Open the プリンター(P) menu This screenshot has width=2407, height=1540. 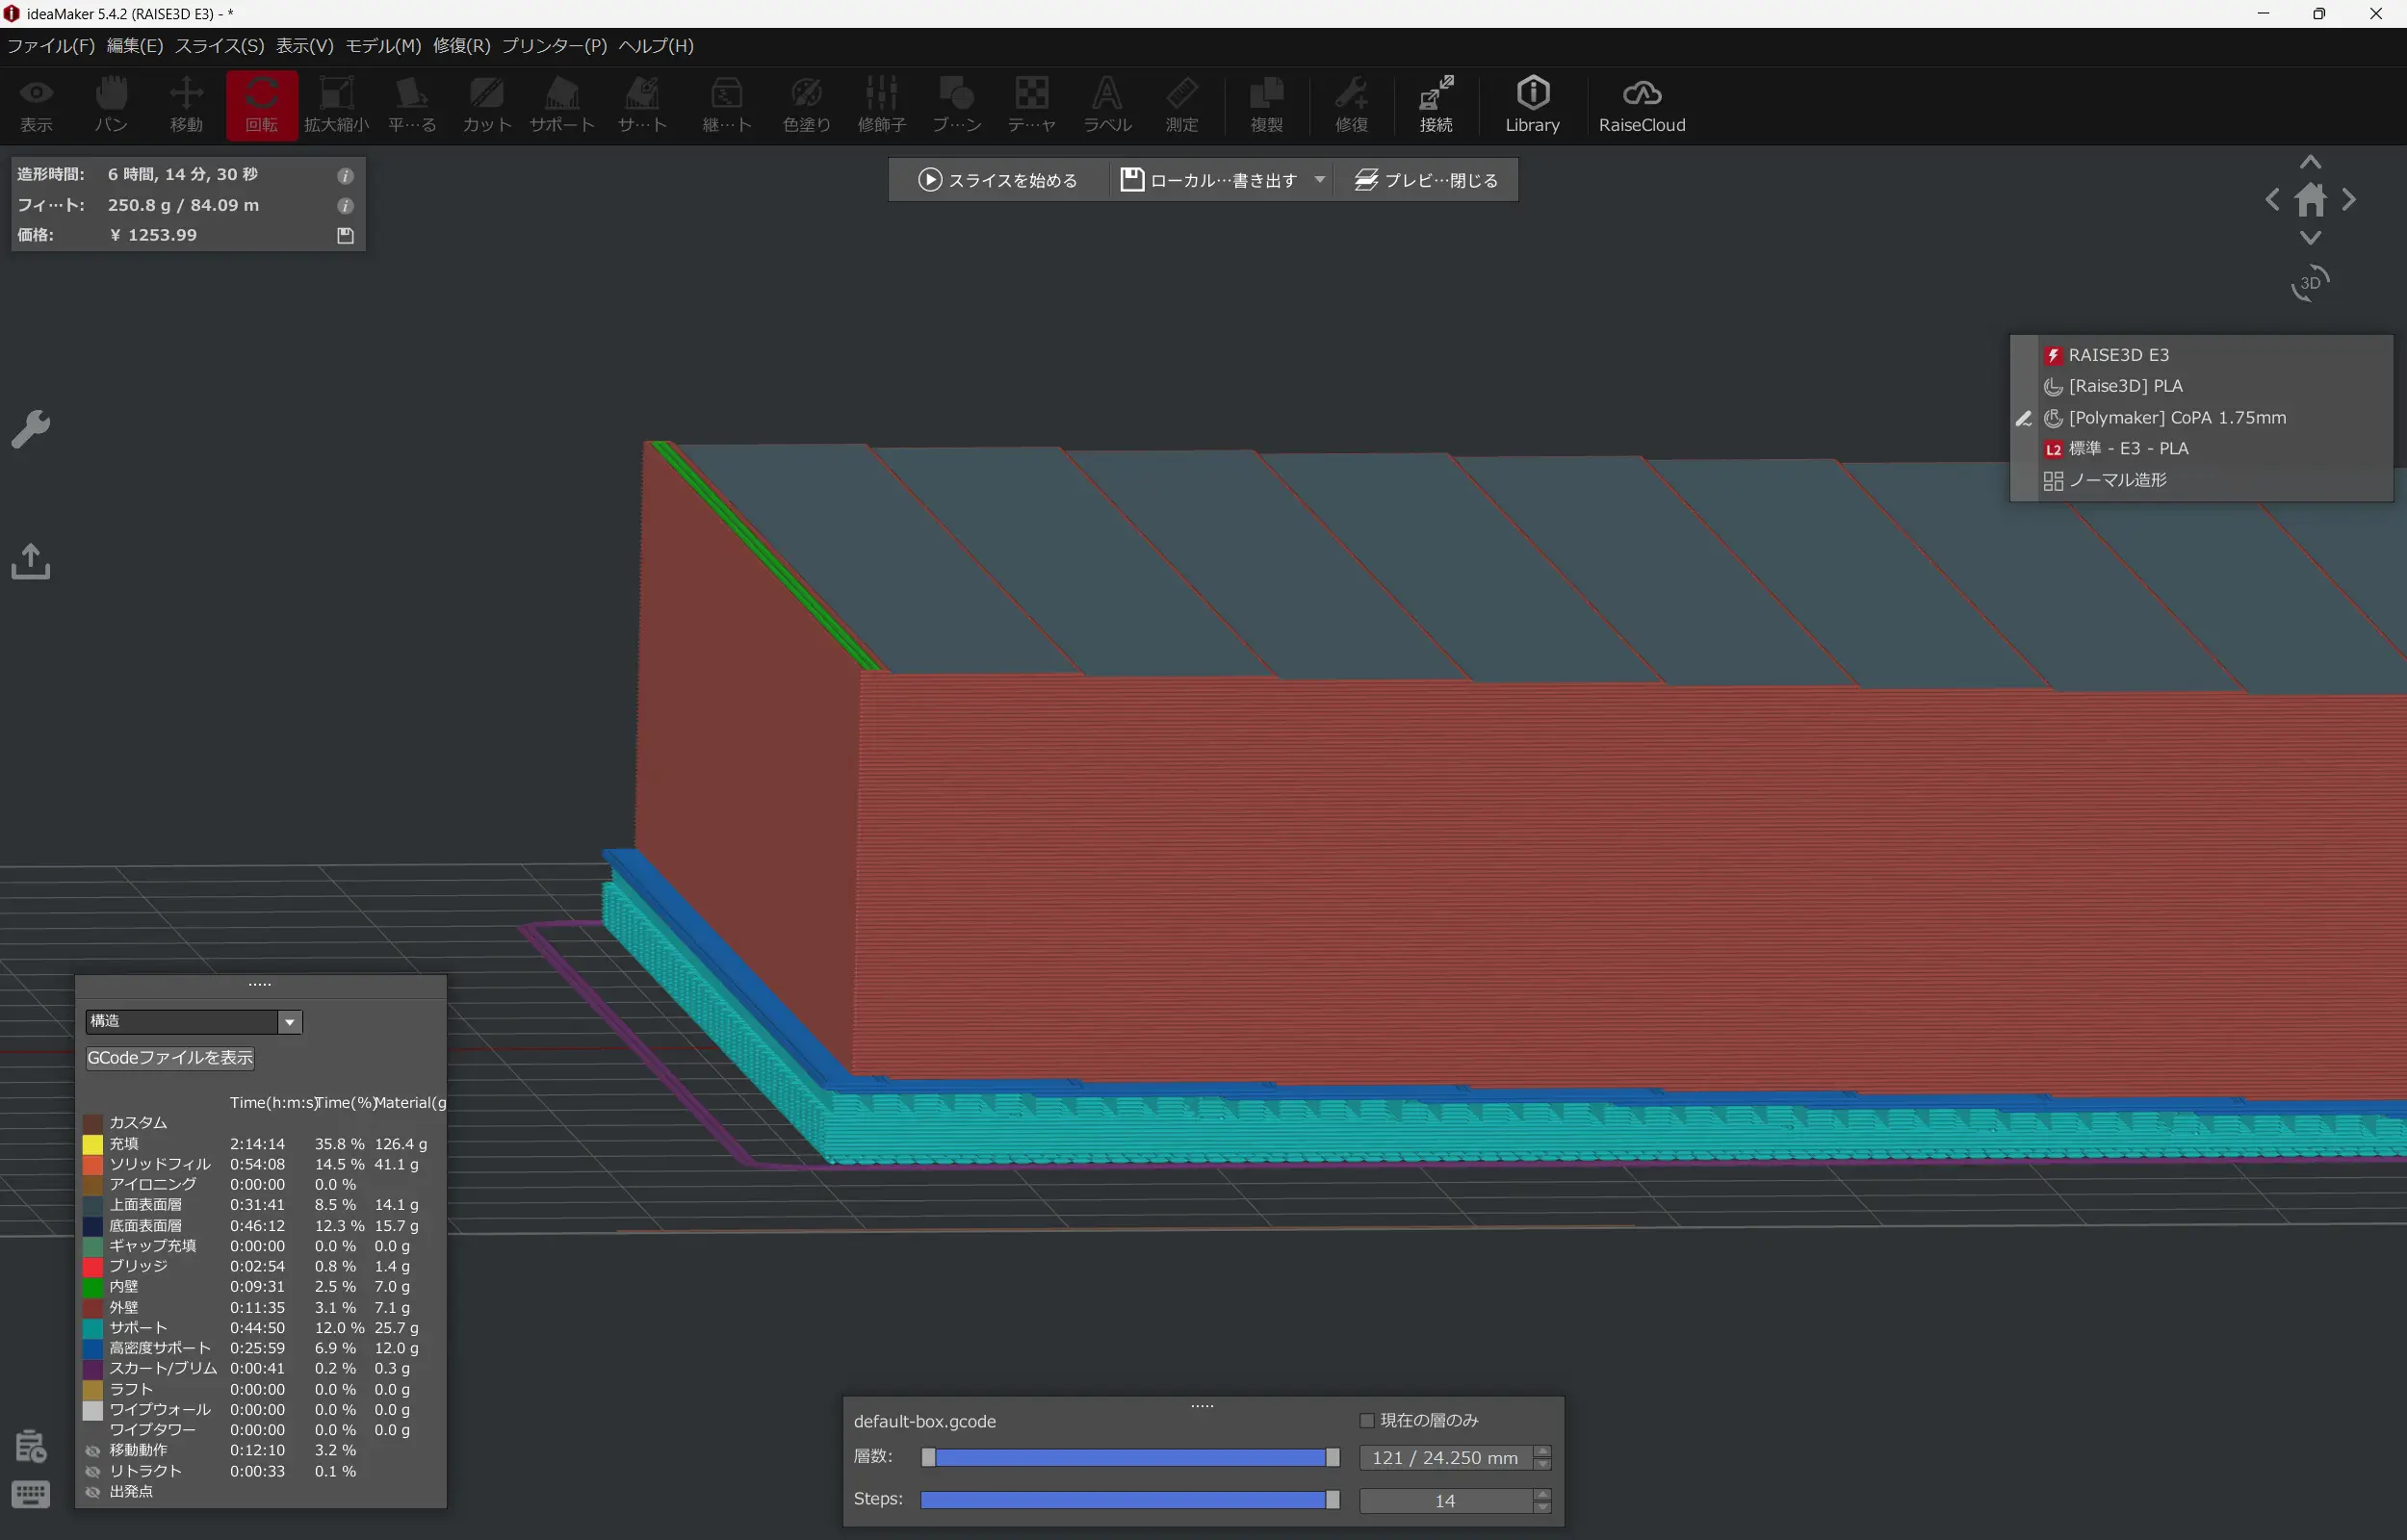point(554,46)
